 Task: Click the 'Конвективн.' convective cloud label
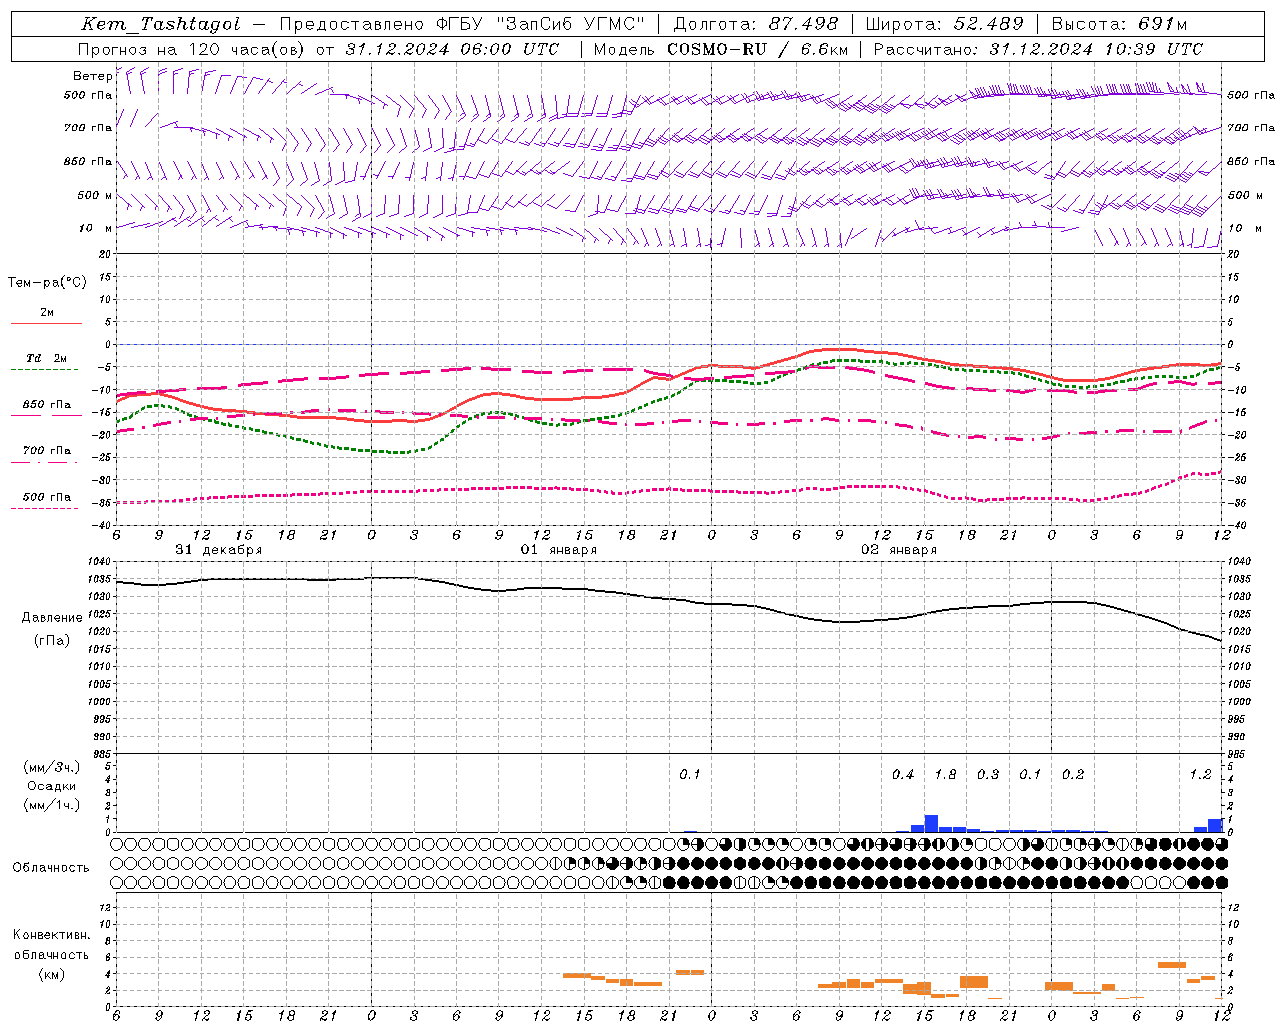tap(51, 935)
